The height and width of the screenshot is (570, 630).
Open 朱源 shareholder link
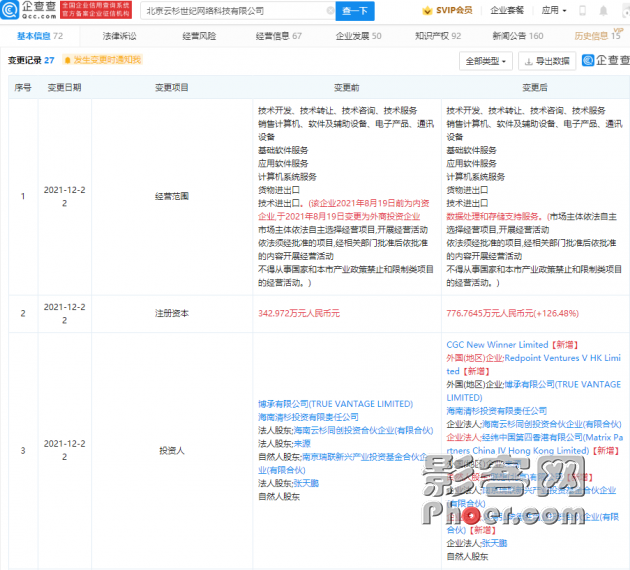(x=302, y=443)
